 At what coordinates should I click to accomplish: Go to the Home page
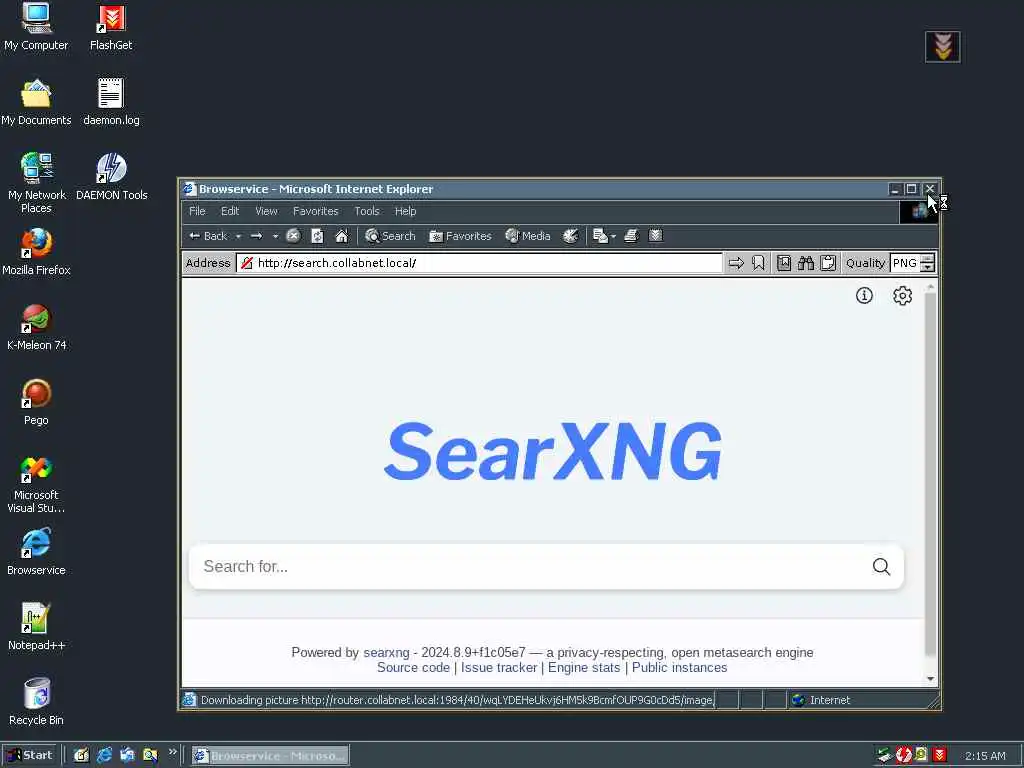pyautogui.click(x=342, y=236)
